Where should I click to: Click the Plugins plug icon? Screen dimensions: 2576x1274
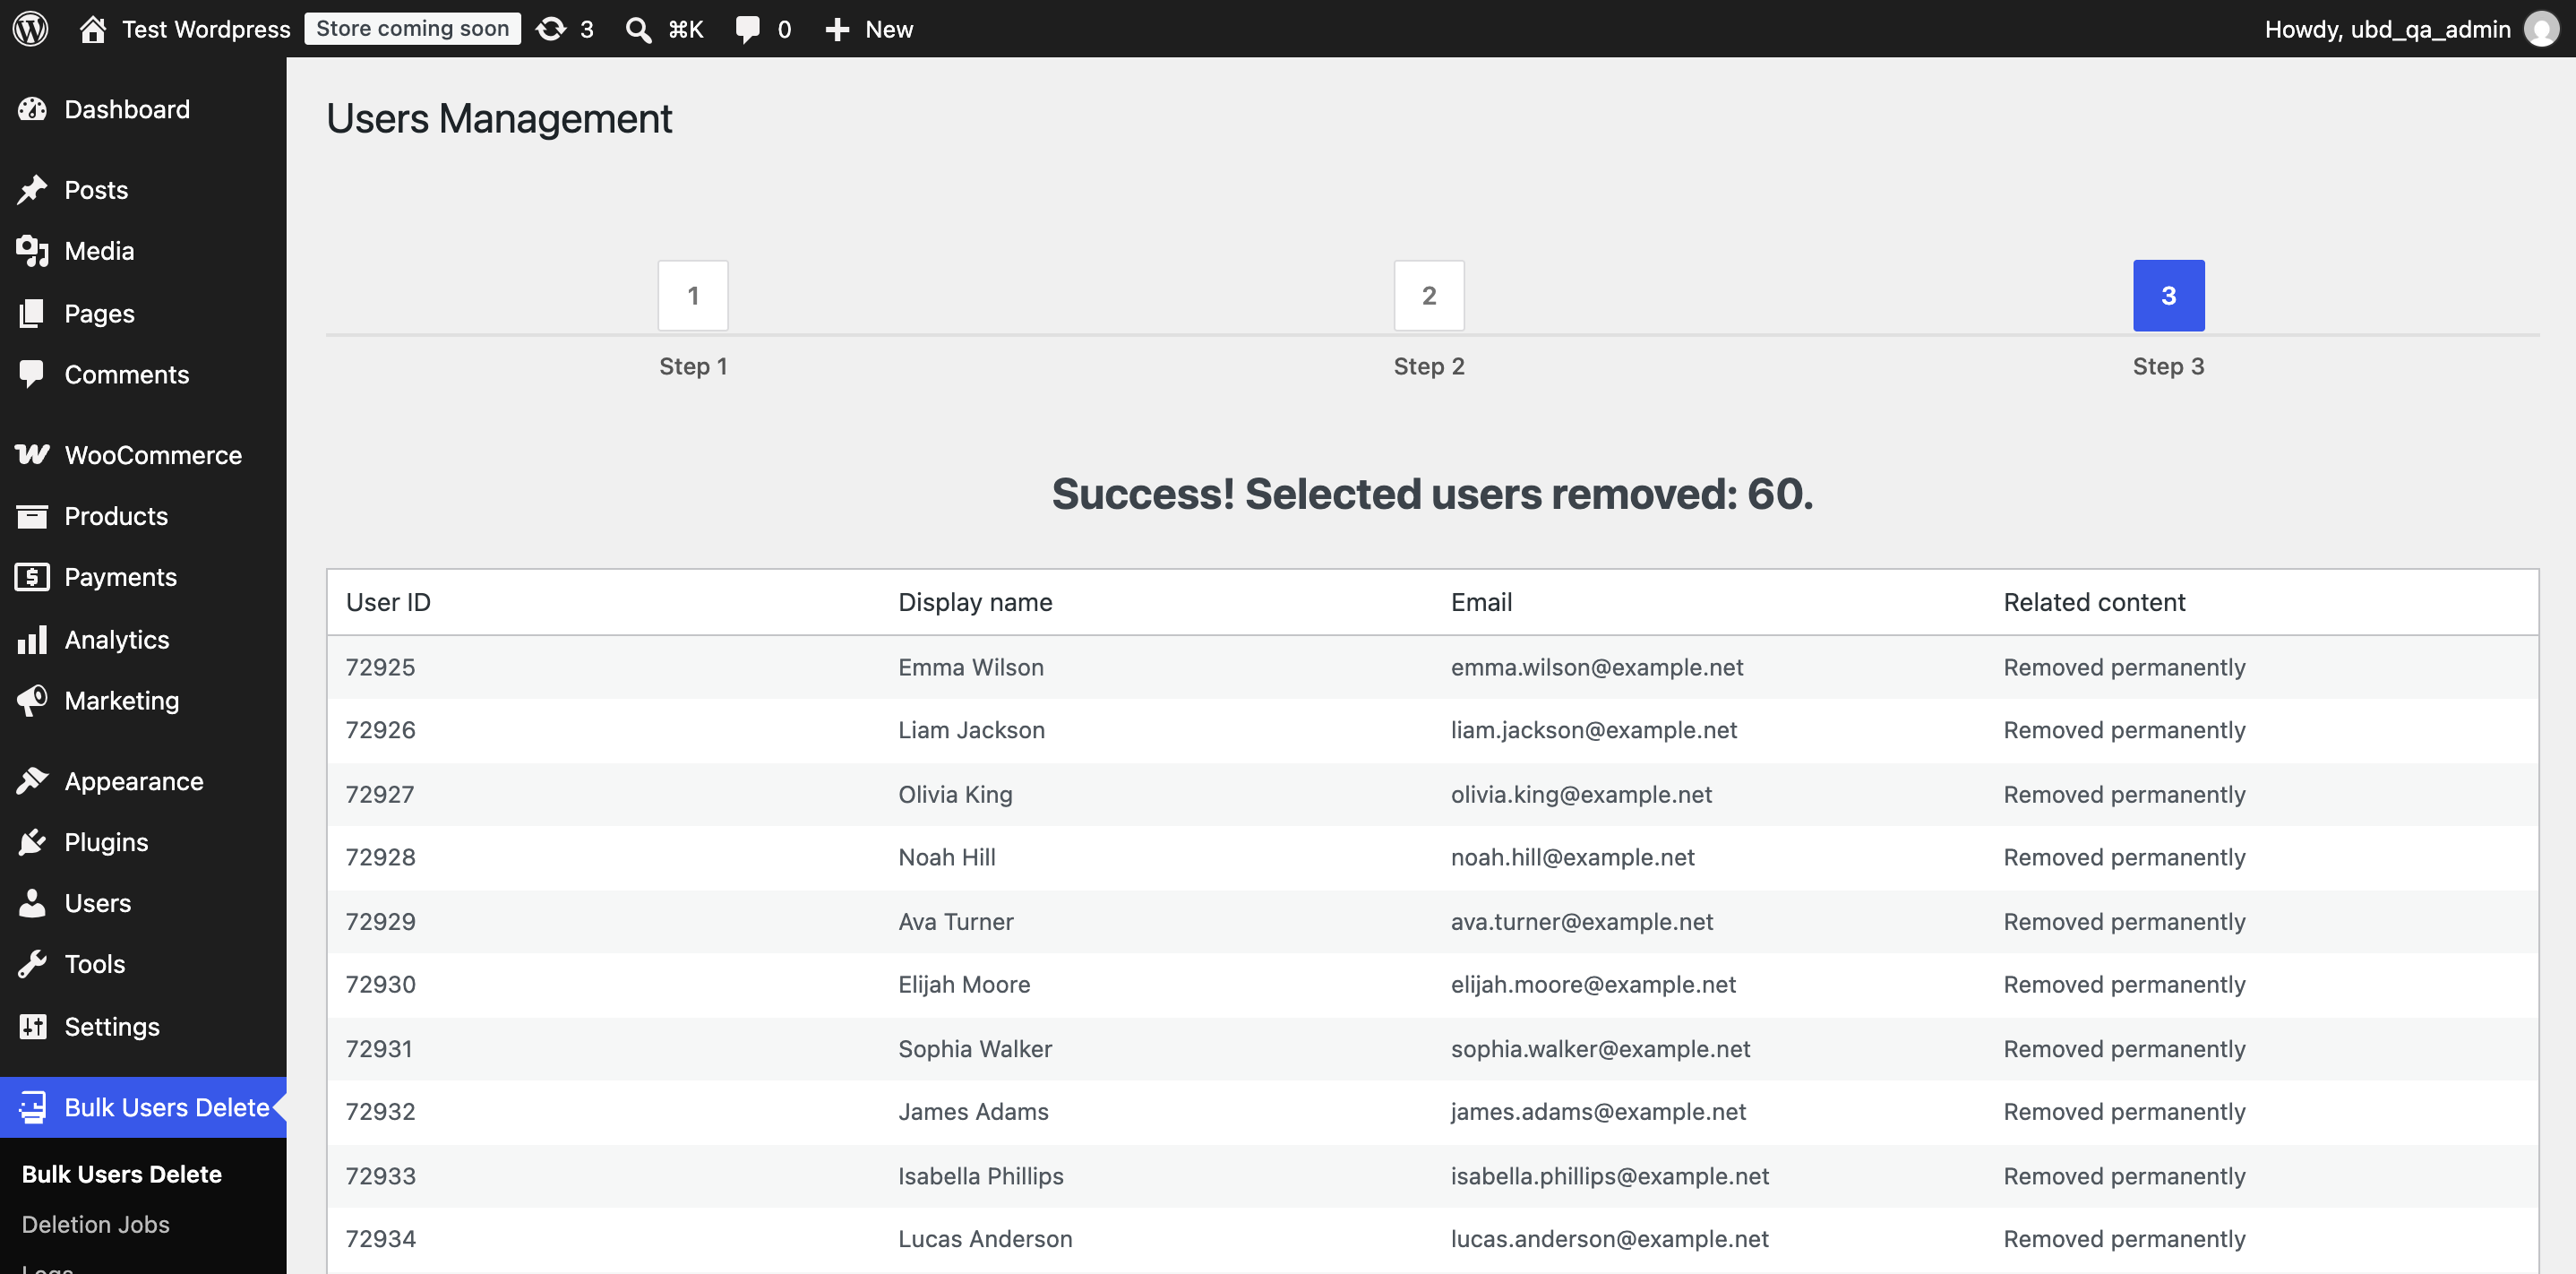pyautogui.click(x=32, y=842)
